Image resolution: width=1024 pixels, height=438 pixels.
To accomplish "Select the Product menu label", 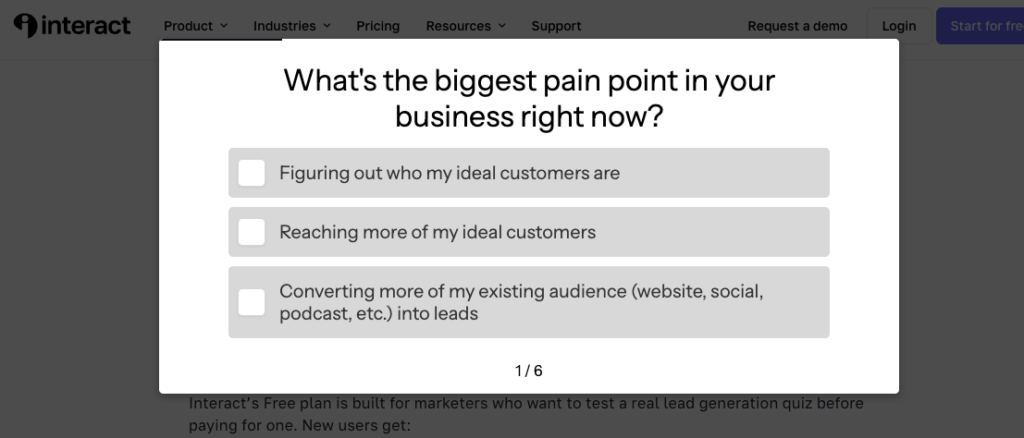I will pos(188,26).
